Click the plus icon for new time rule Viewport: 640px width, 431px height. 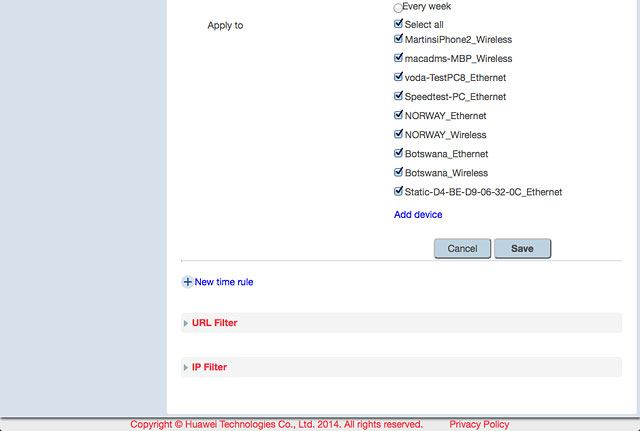[187, 282]
